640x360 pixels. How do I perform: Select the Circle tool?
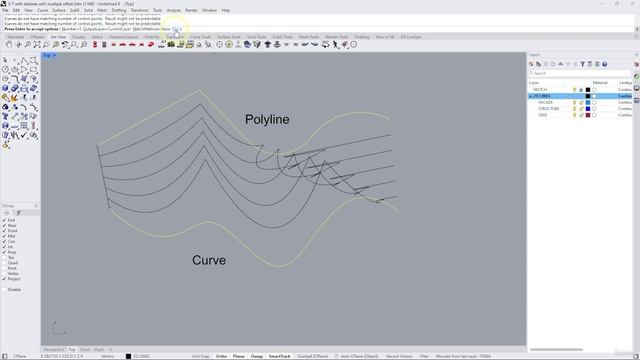[x=5, y=69]
